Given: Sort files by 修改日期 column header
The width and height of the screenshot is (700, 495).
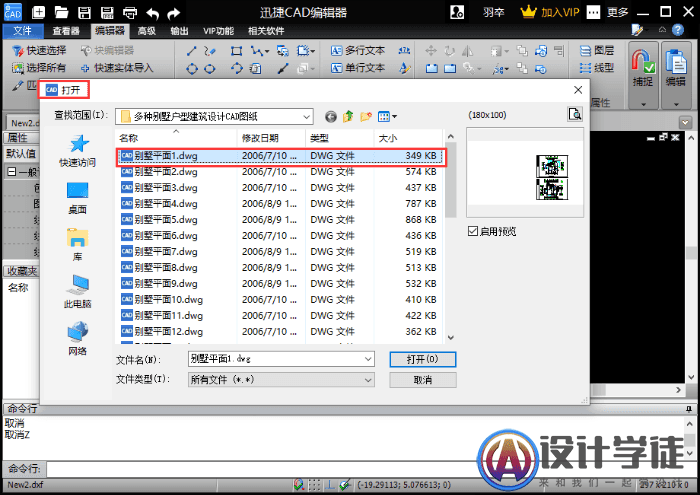Looking at the screenshot, I should pyautogui.click(x=271, y=138).
